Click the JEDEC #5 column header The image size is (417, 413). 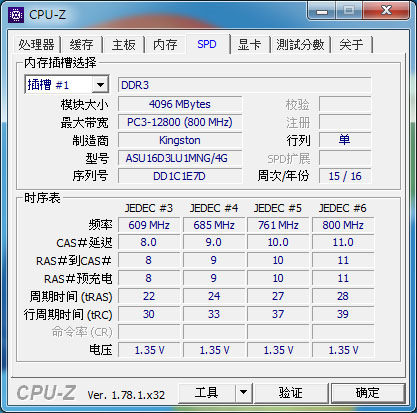tap(278, 208)
